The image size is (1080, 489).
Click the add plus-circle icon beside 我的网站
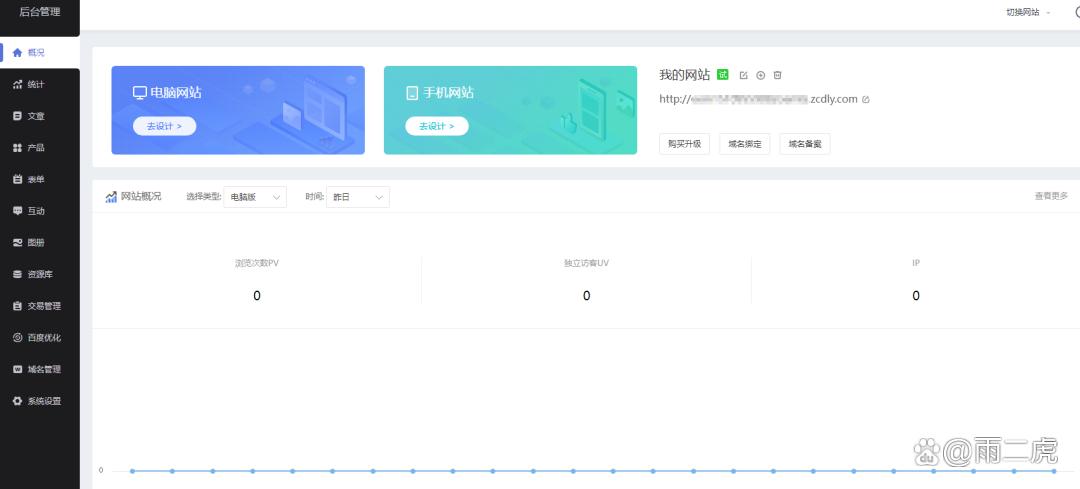pos(760,75)
